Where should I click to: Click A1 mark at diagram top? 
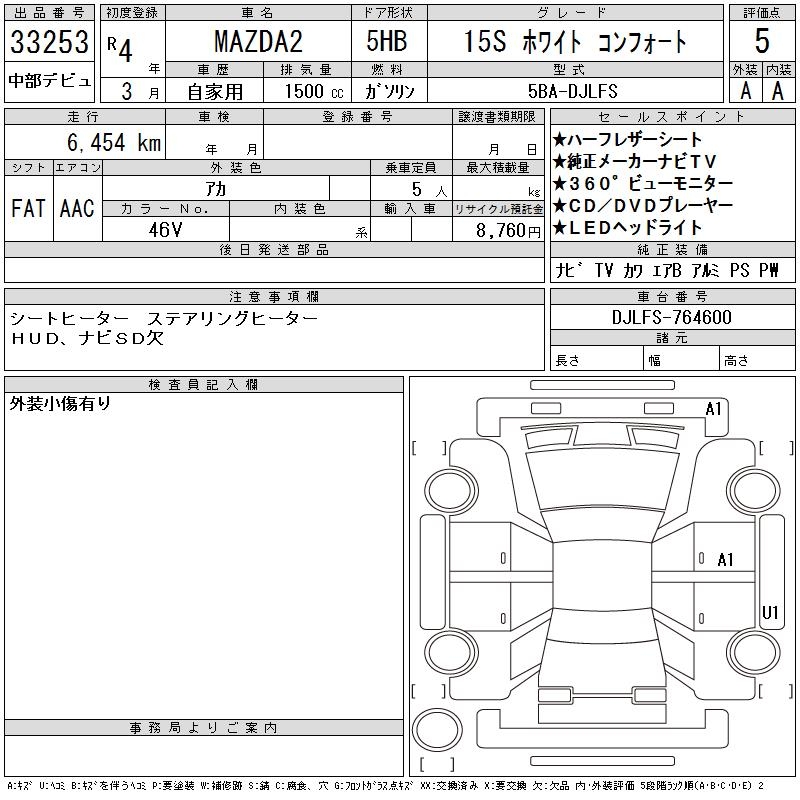pos(713,409)
